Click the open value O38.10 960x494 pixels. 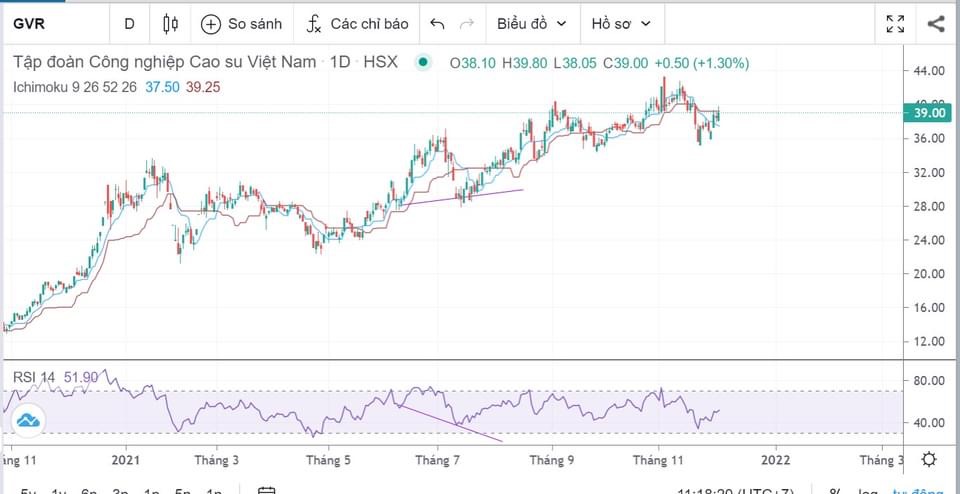[x=474, y=63]
